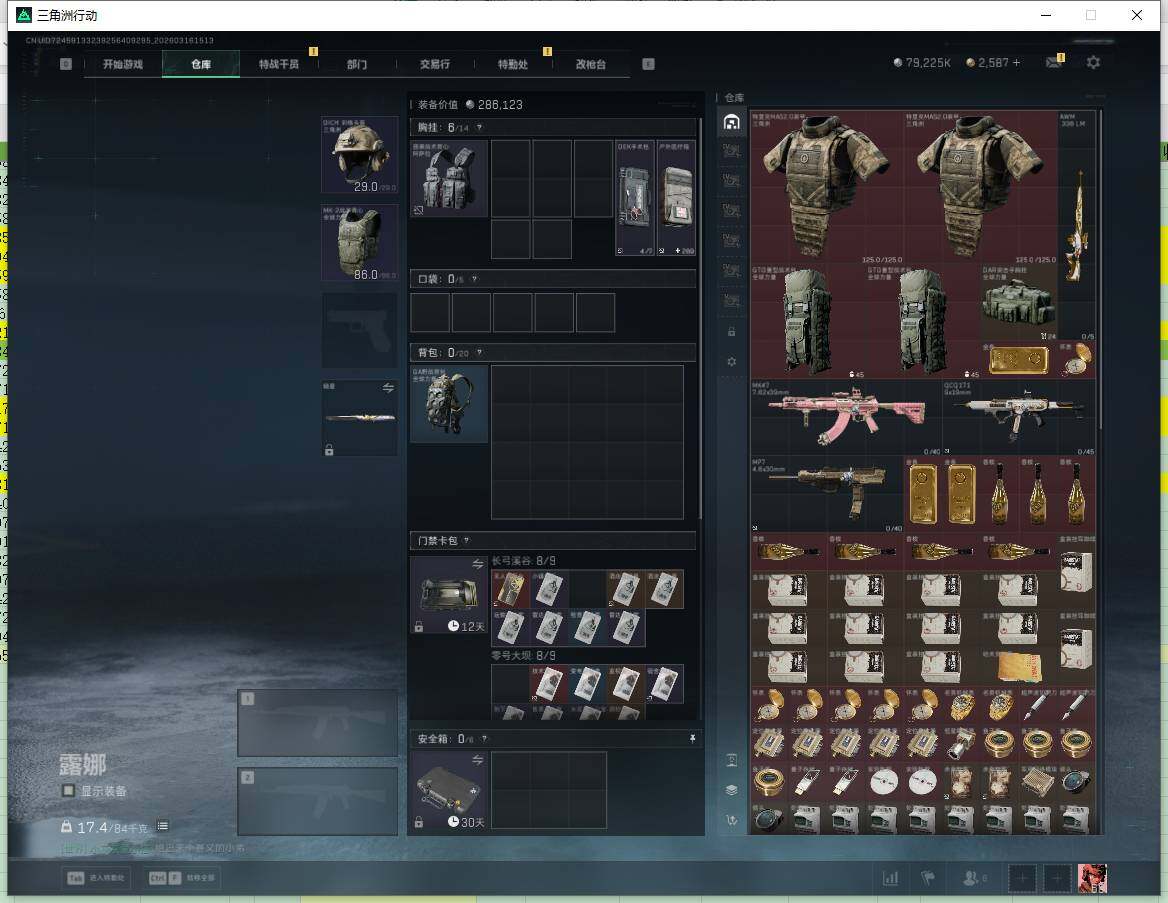Click the statistics bar chart icon
The width and height of the screenshot is (1168, 903).
[x=890, y=878]
